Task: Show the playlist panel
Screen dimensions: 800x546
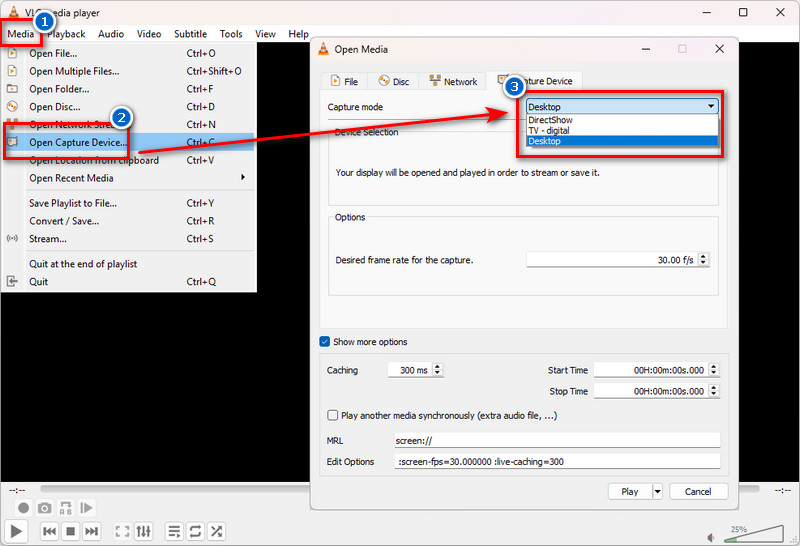Action: point(174,531)
